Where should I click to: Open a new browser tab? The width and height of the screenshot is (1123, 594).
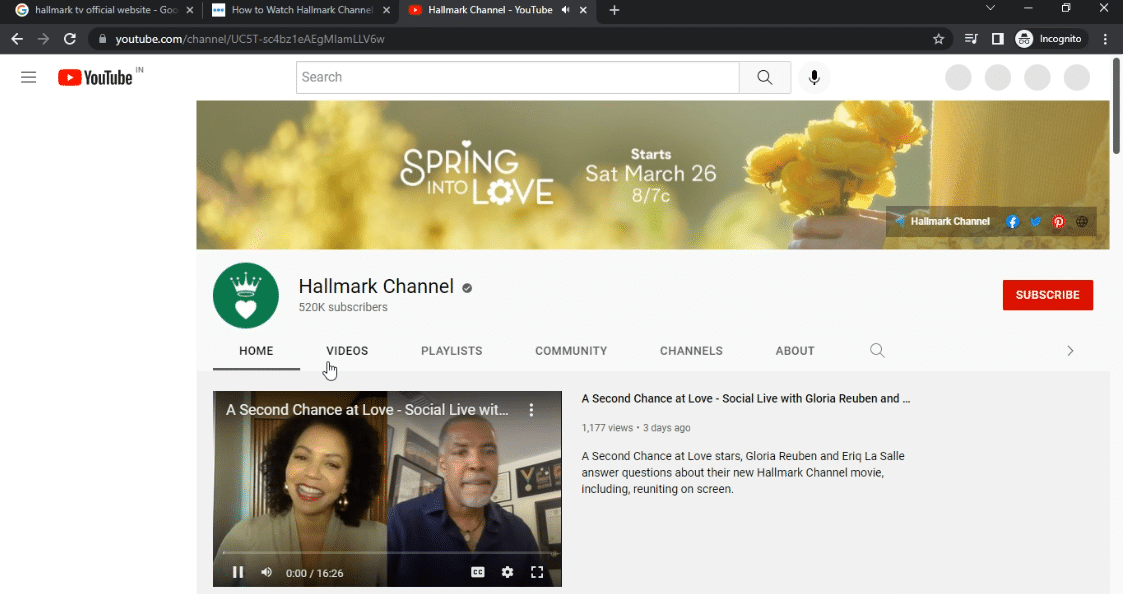[x=614, y=10]
